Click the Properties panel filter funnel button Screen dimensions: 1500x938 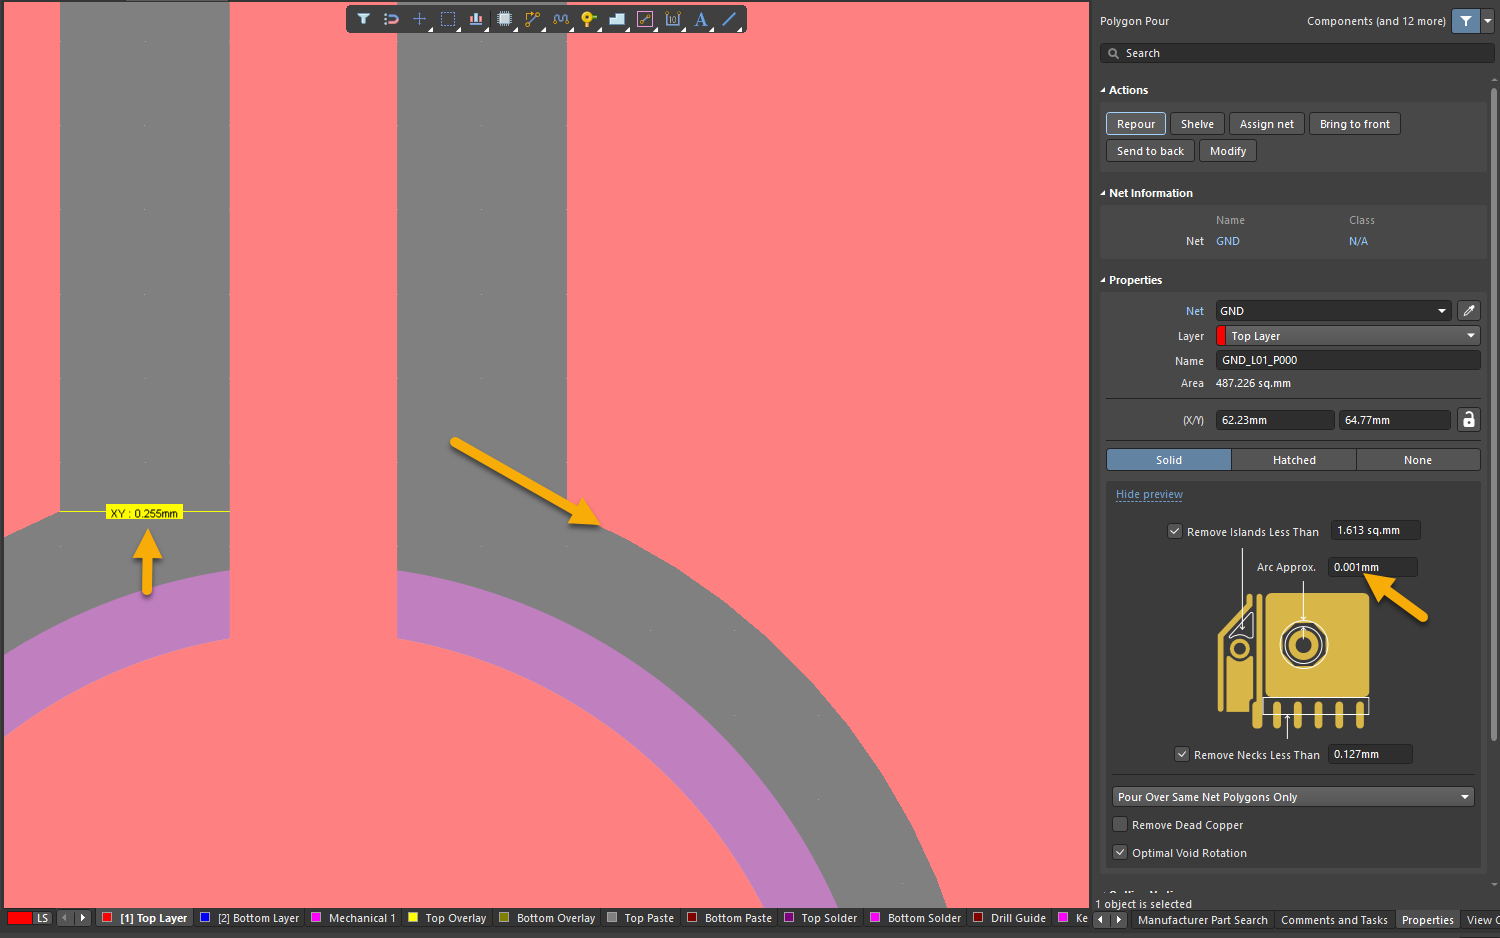click(1466, 21)
